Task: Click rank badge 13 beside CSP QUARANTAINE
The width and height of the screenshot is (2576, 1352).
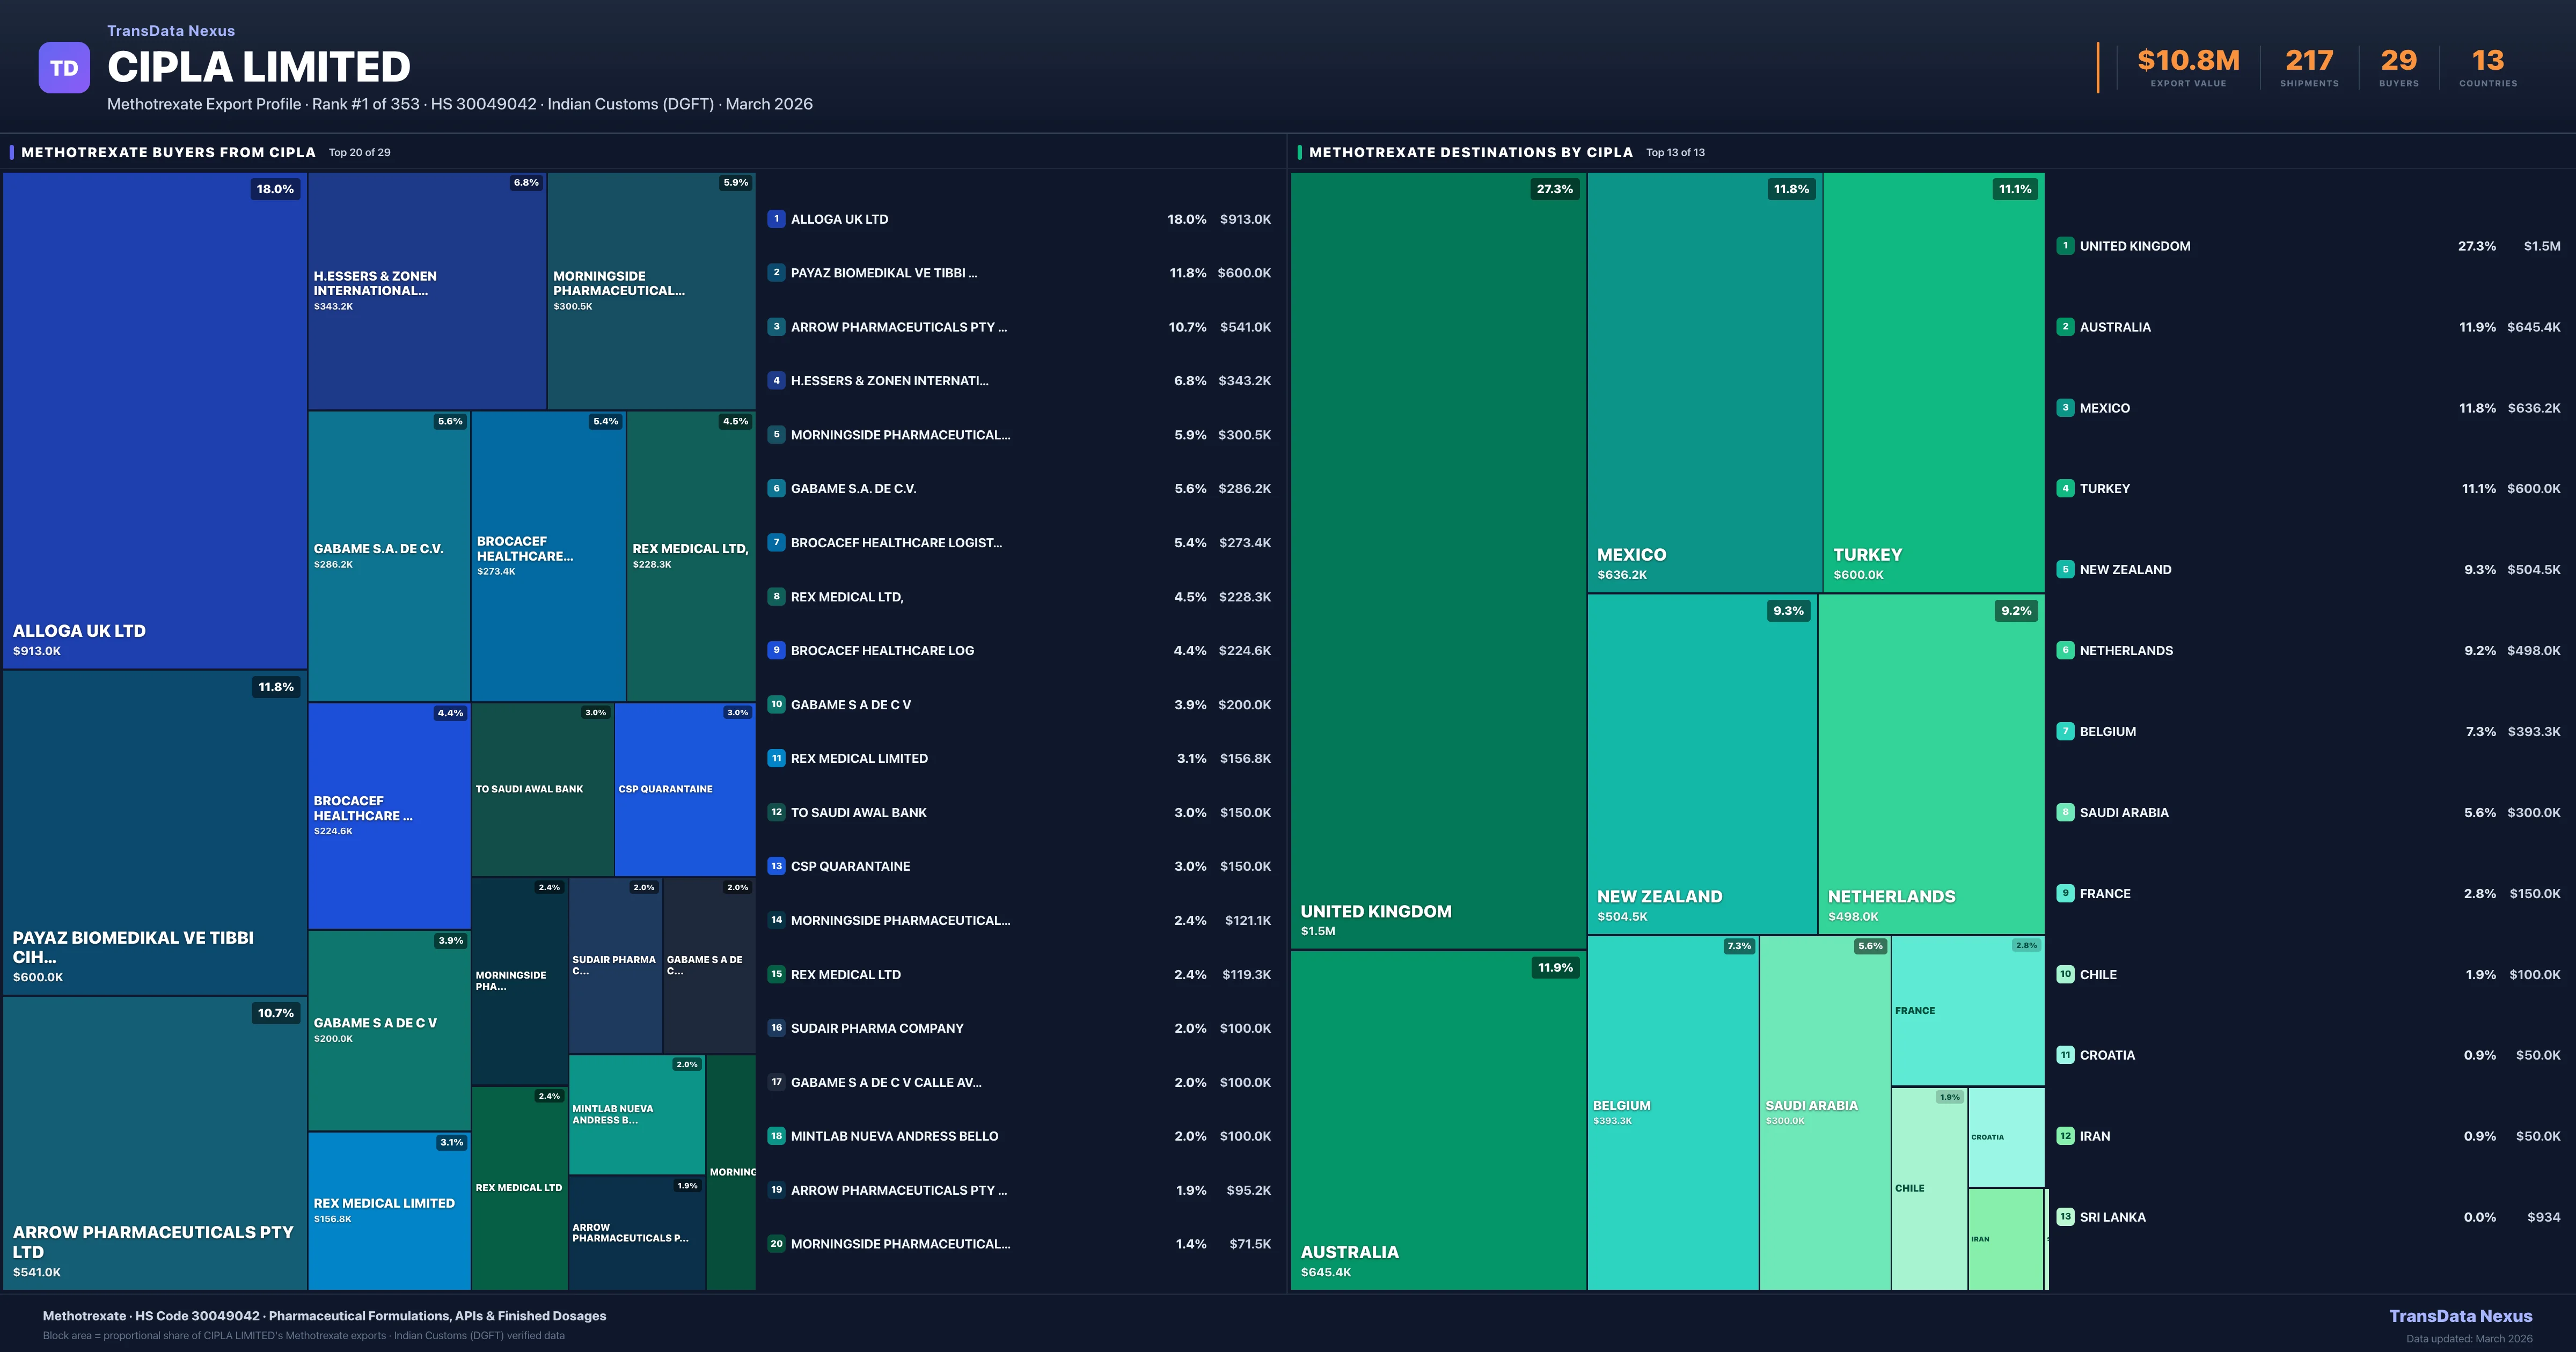Action: (776, 866)
